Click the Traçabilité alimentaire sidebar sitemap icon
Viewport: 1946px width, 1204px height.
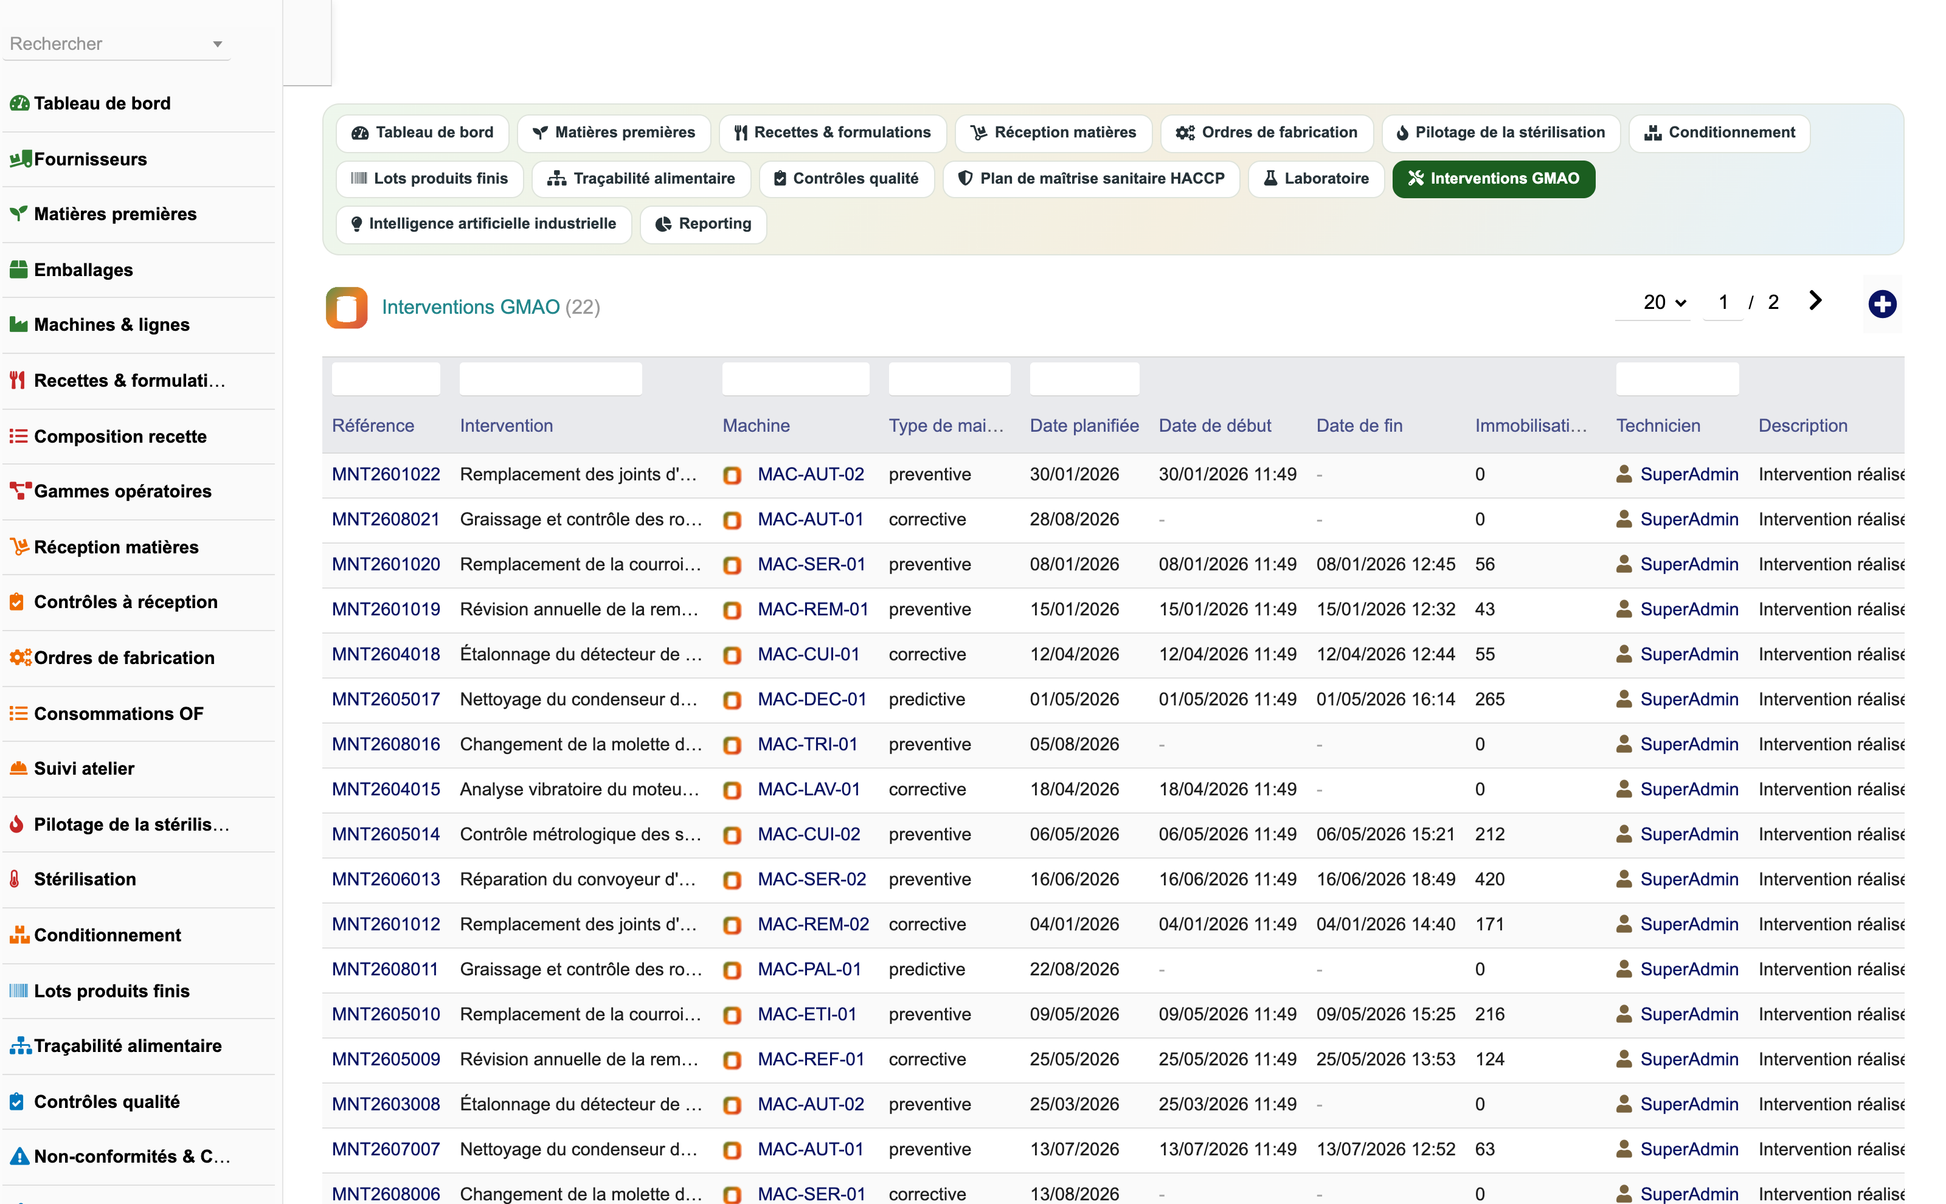click(20, 1046)
